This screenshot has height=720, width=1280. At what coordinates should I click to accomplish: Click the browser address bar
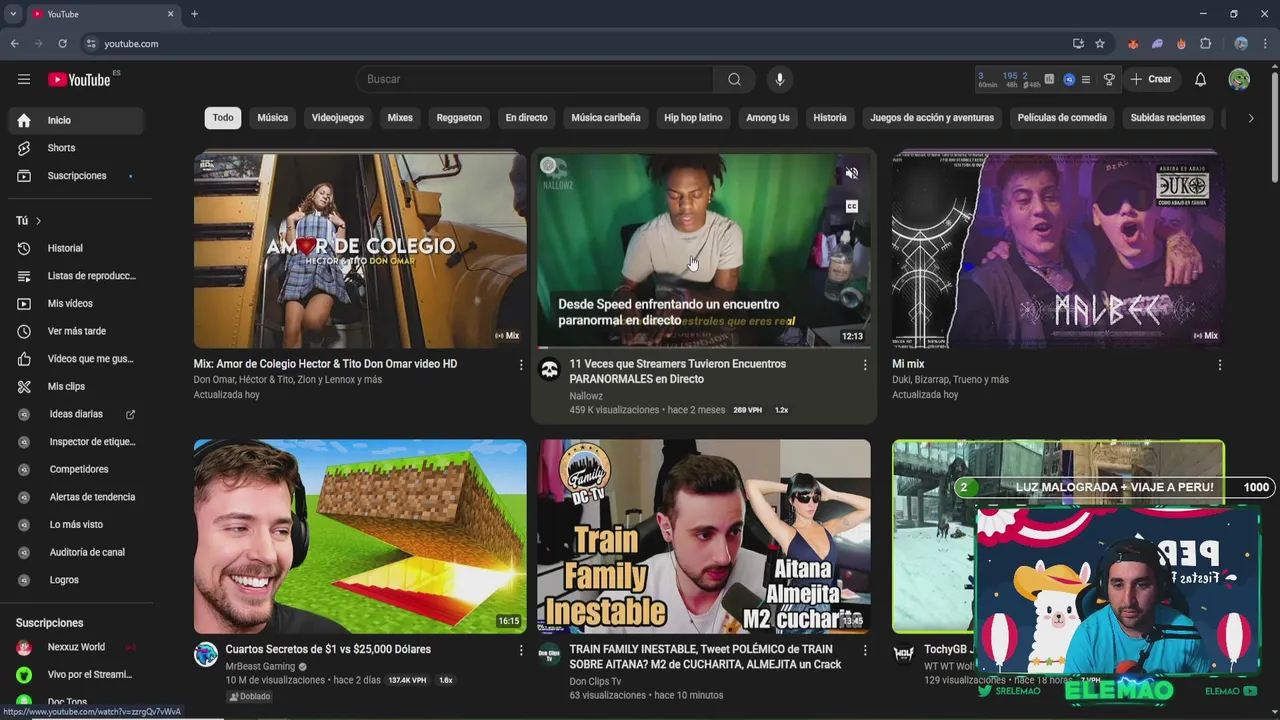pos(570,44)
